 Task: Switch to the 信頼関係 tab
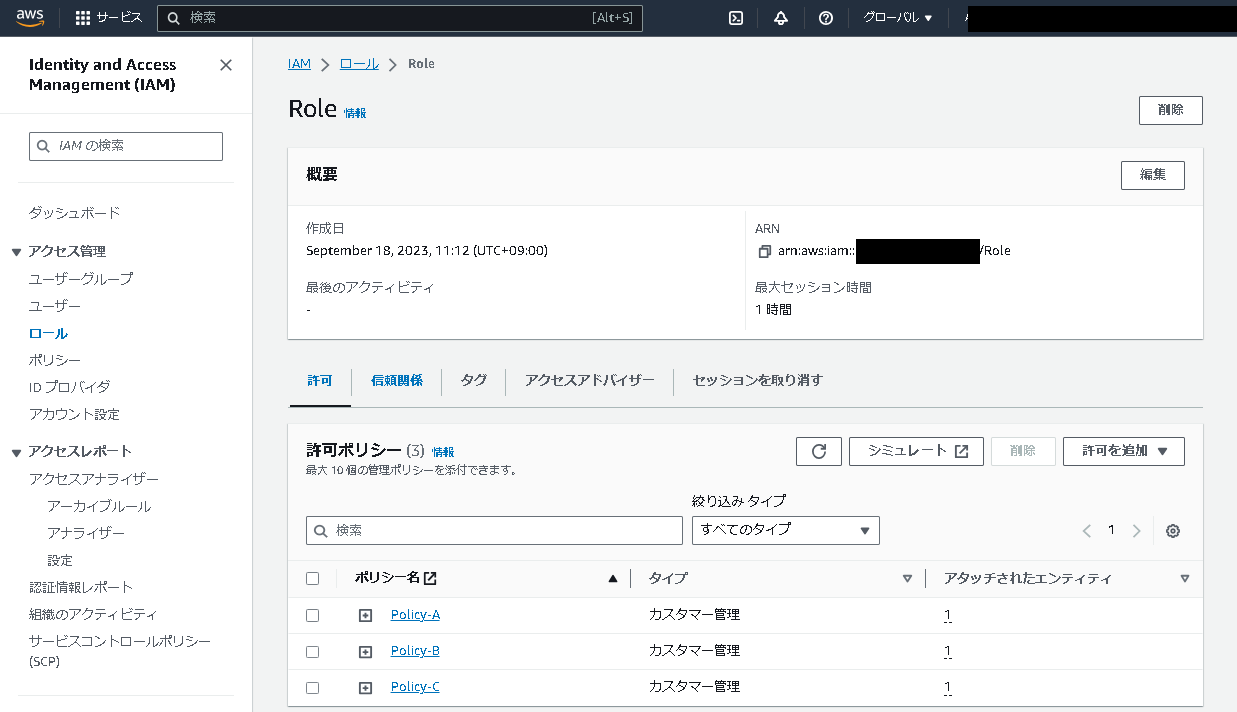(x=397, y=380)
